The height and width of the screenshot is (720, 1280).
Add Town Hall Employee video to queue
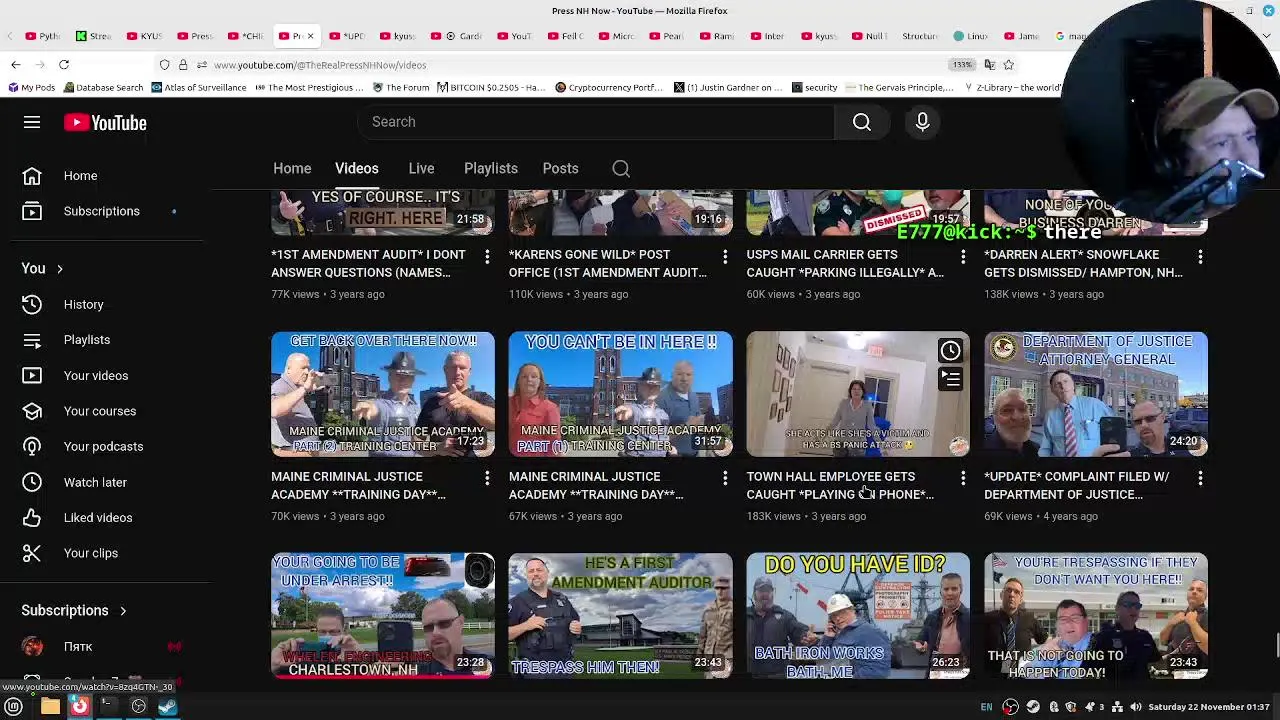tap(950, 378)
